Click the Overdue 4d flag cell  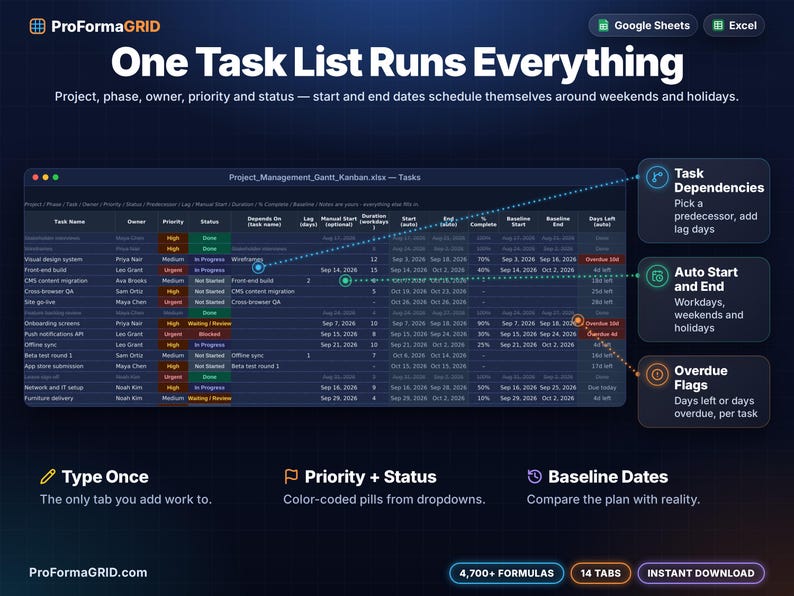602,334
